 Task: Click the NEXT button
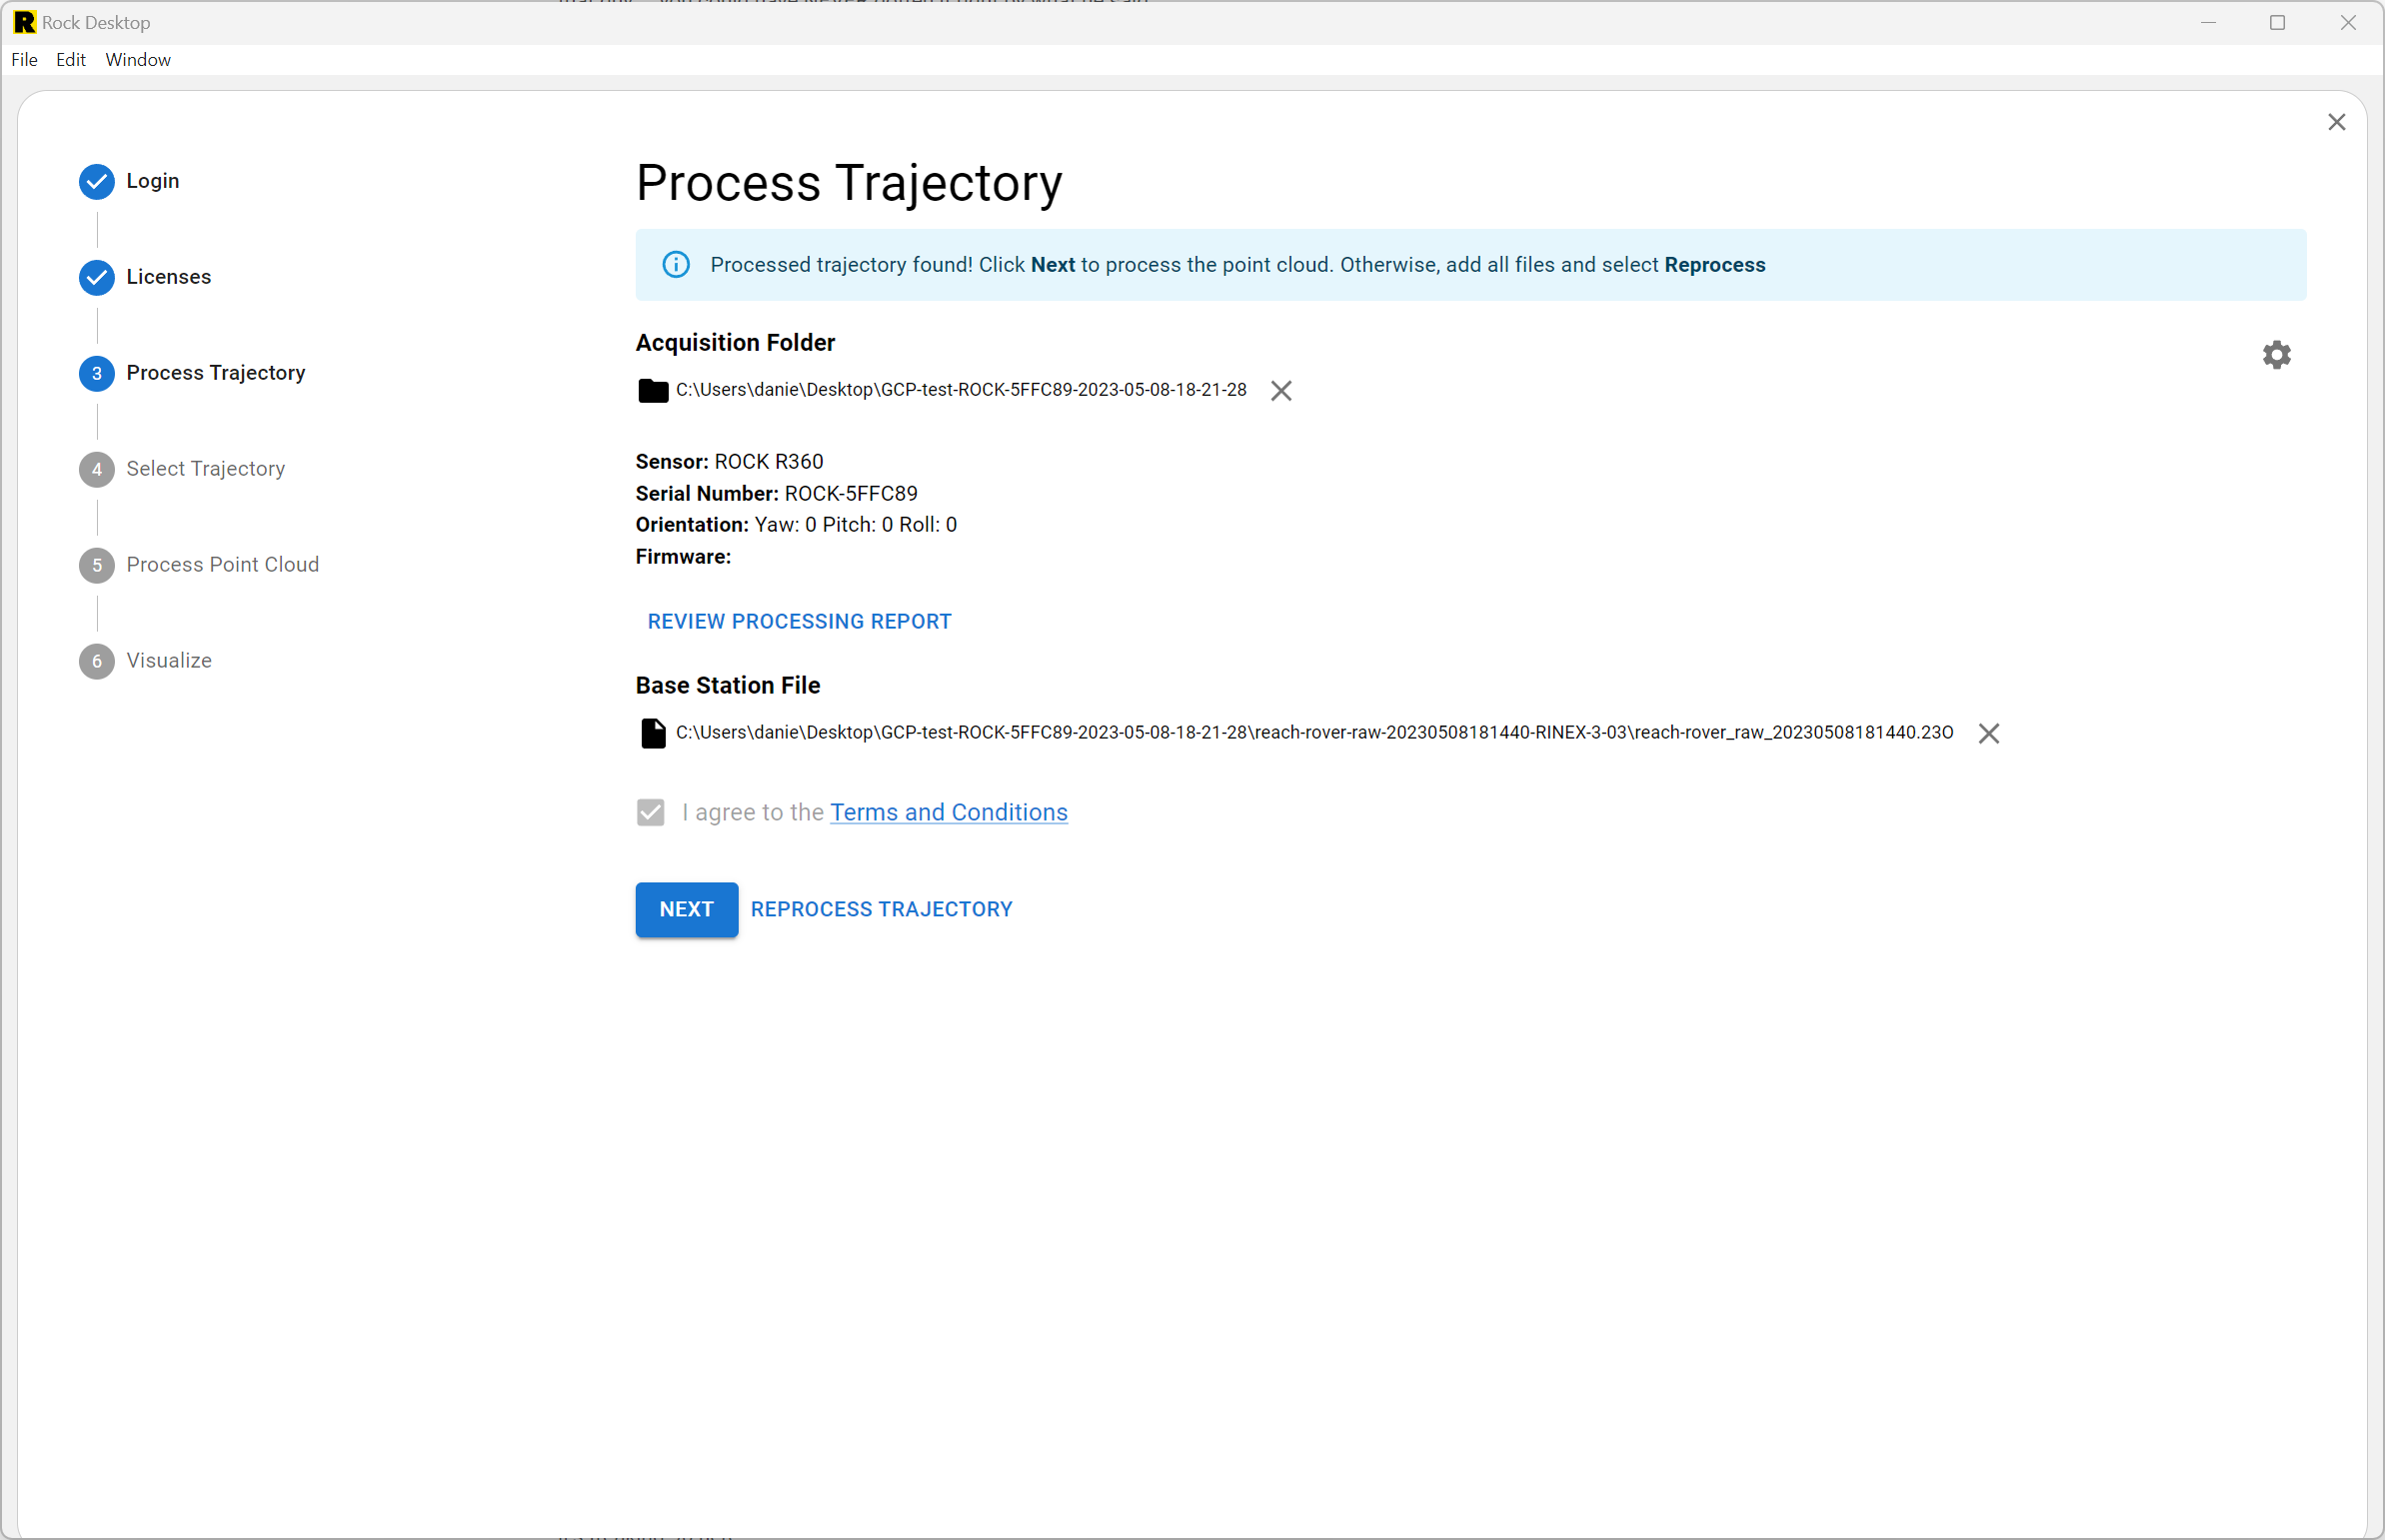coord(687,909)
